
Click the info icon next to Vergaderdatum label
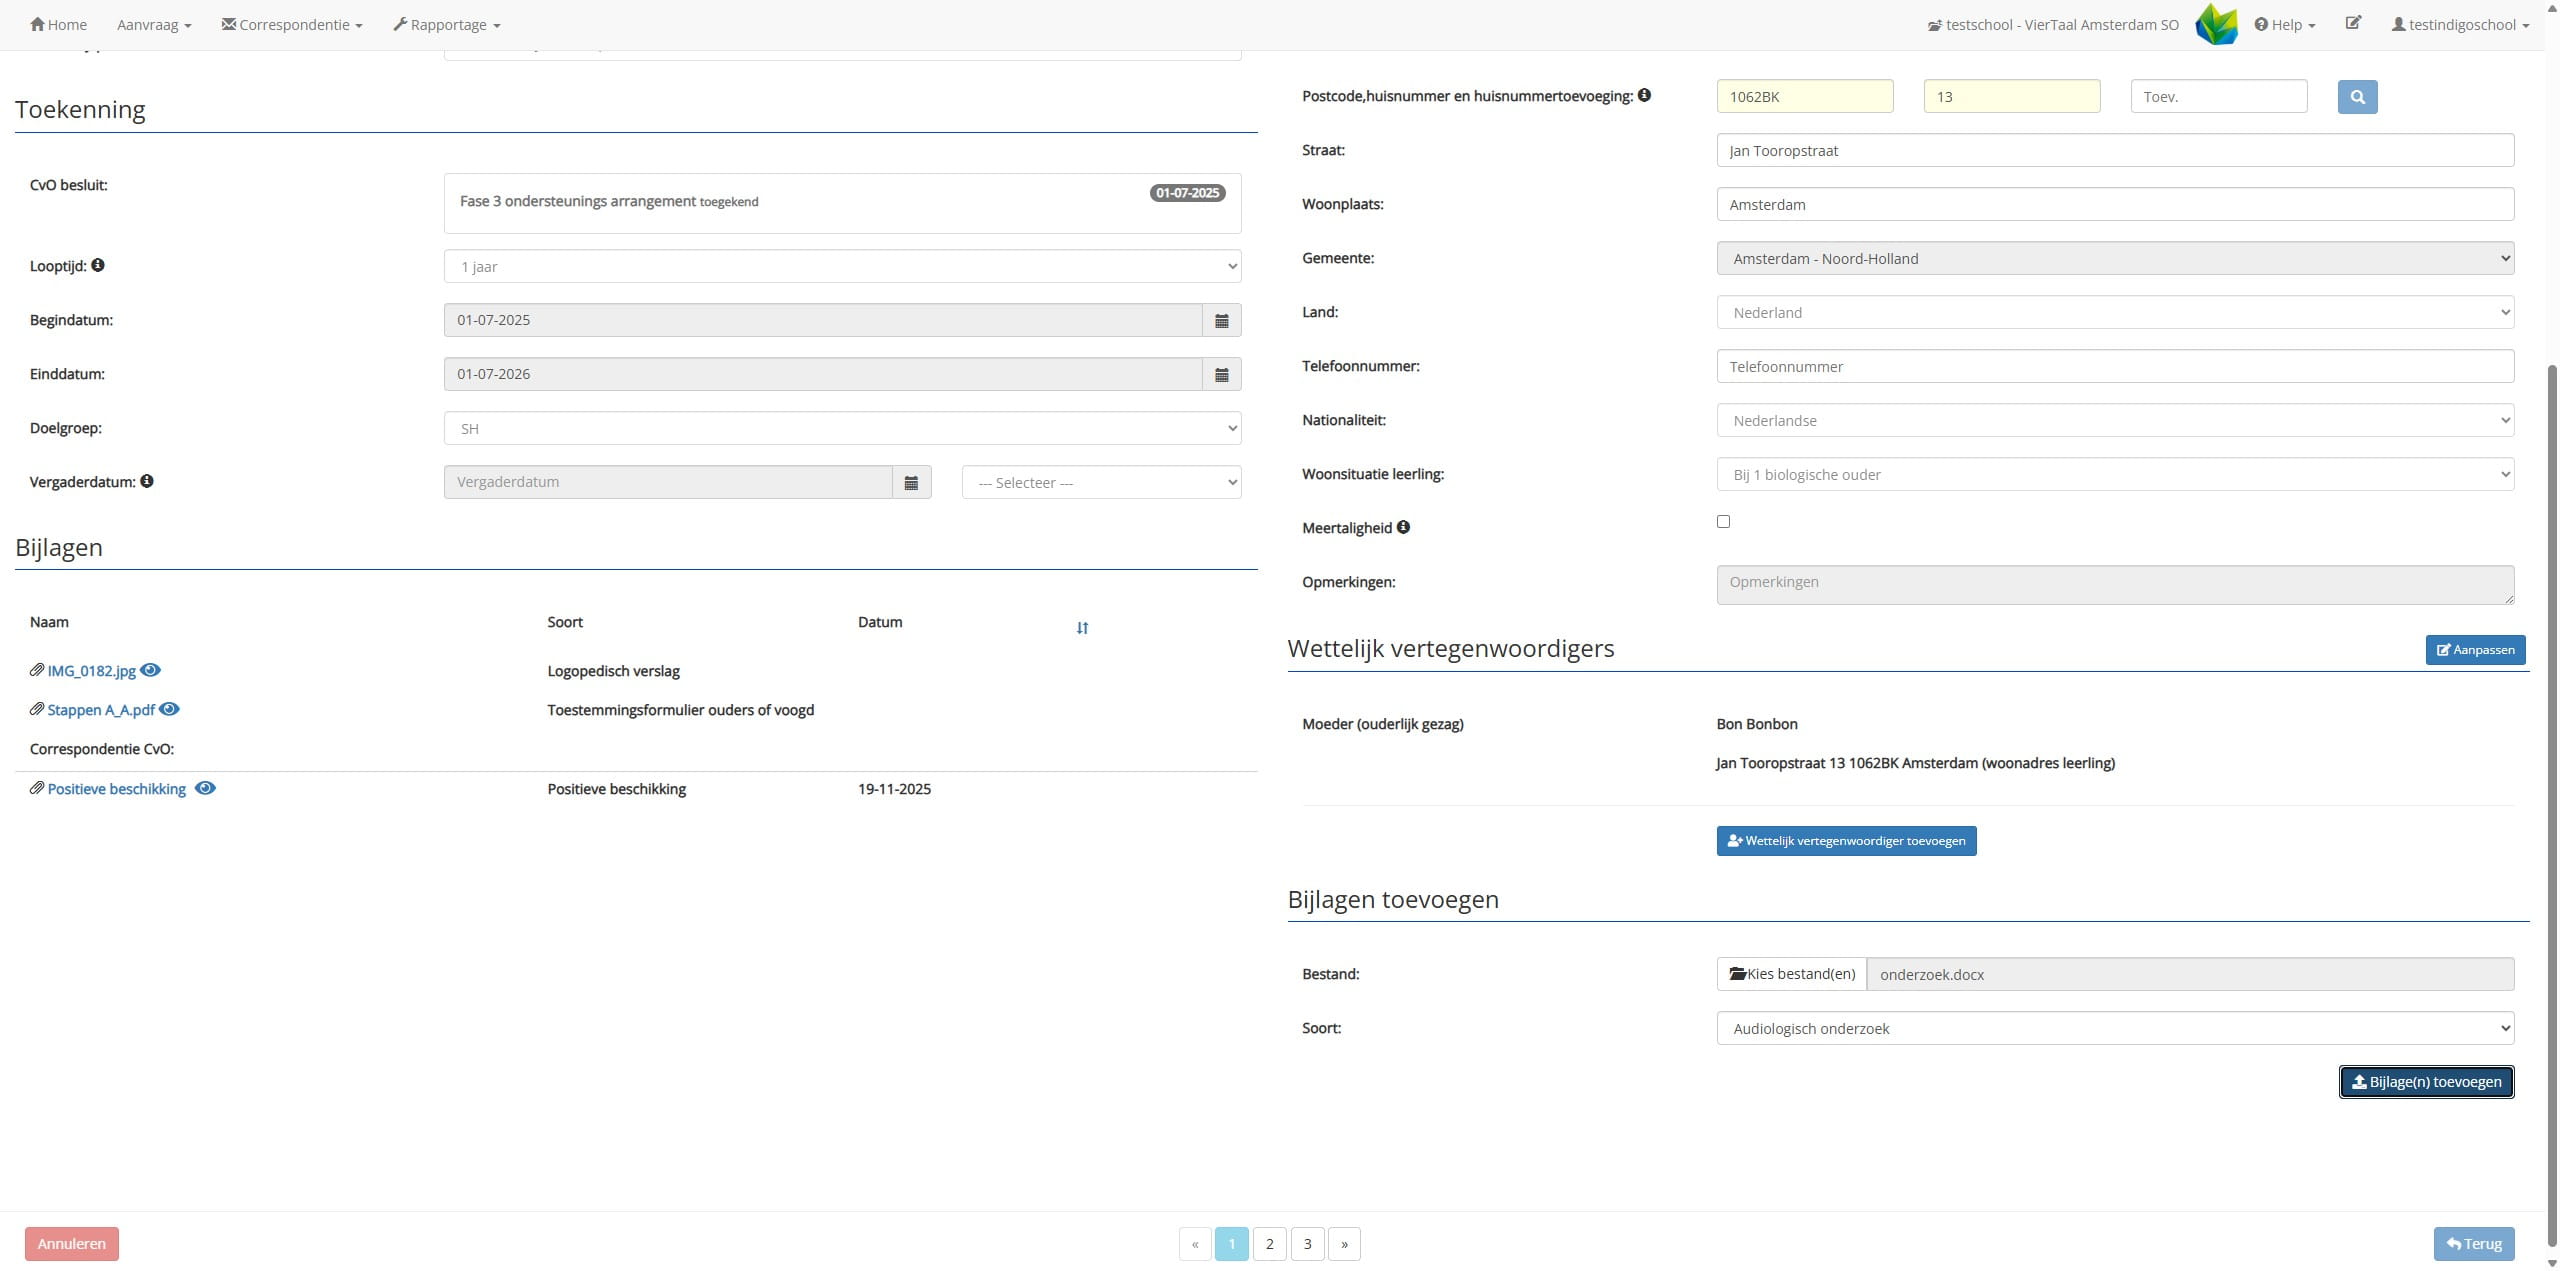tap(147, 481)
